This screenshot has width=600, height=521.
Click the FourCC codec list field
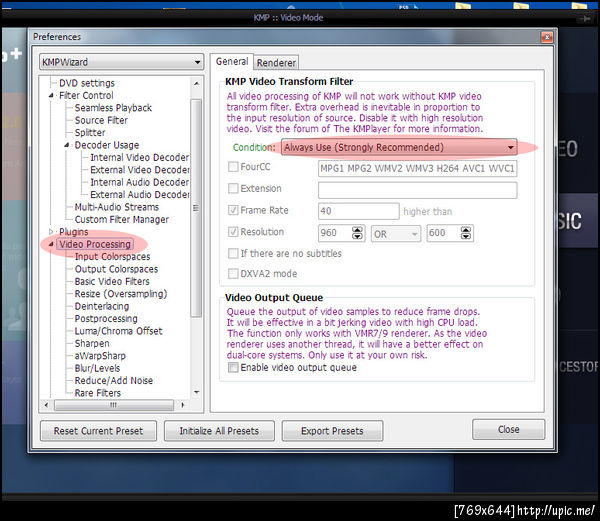(x=417, y=168)
